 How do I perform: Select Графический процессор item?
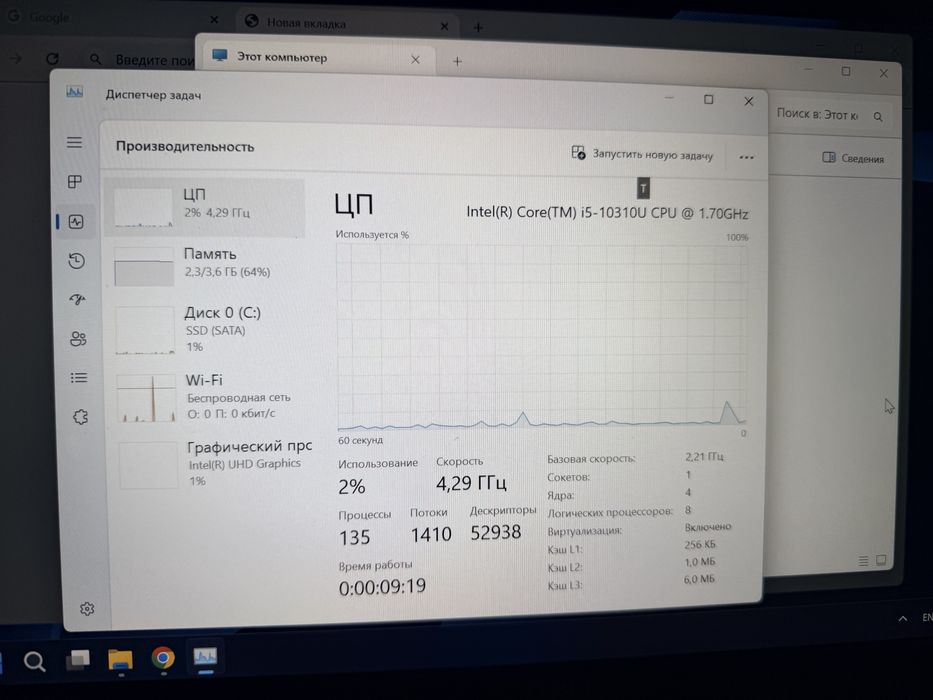click(212, 464)
